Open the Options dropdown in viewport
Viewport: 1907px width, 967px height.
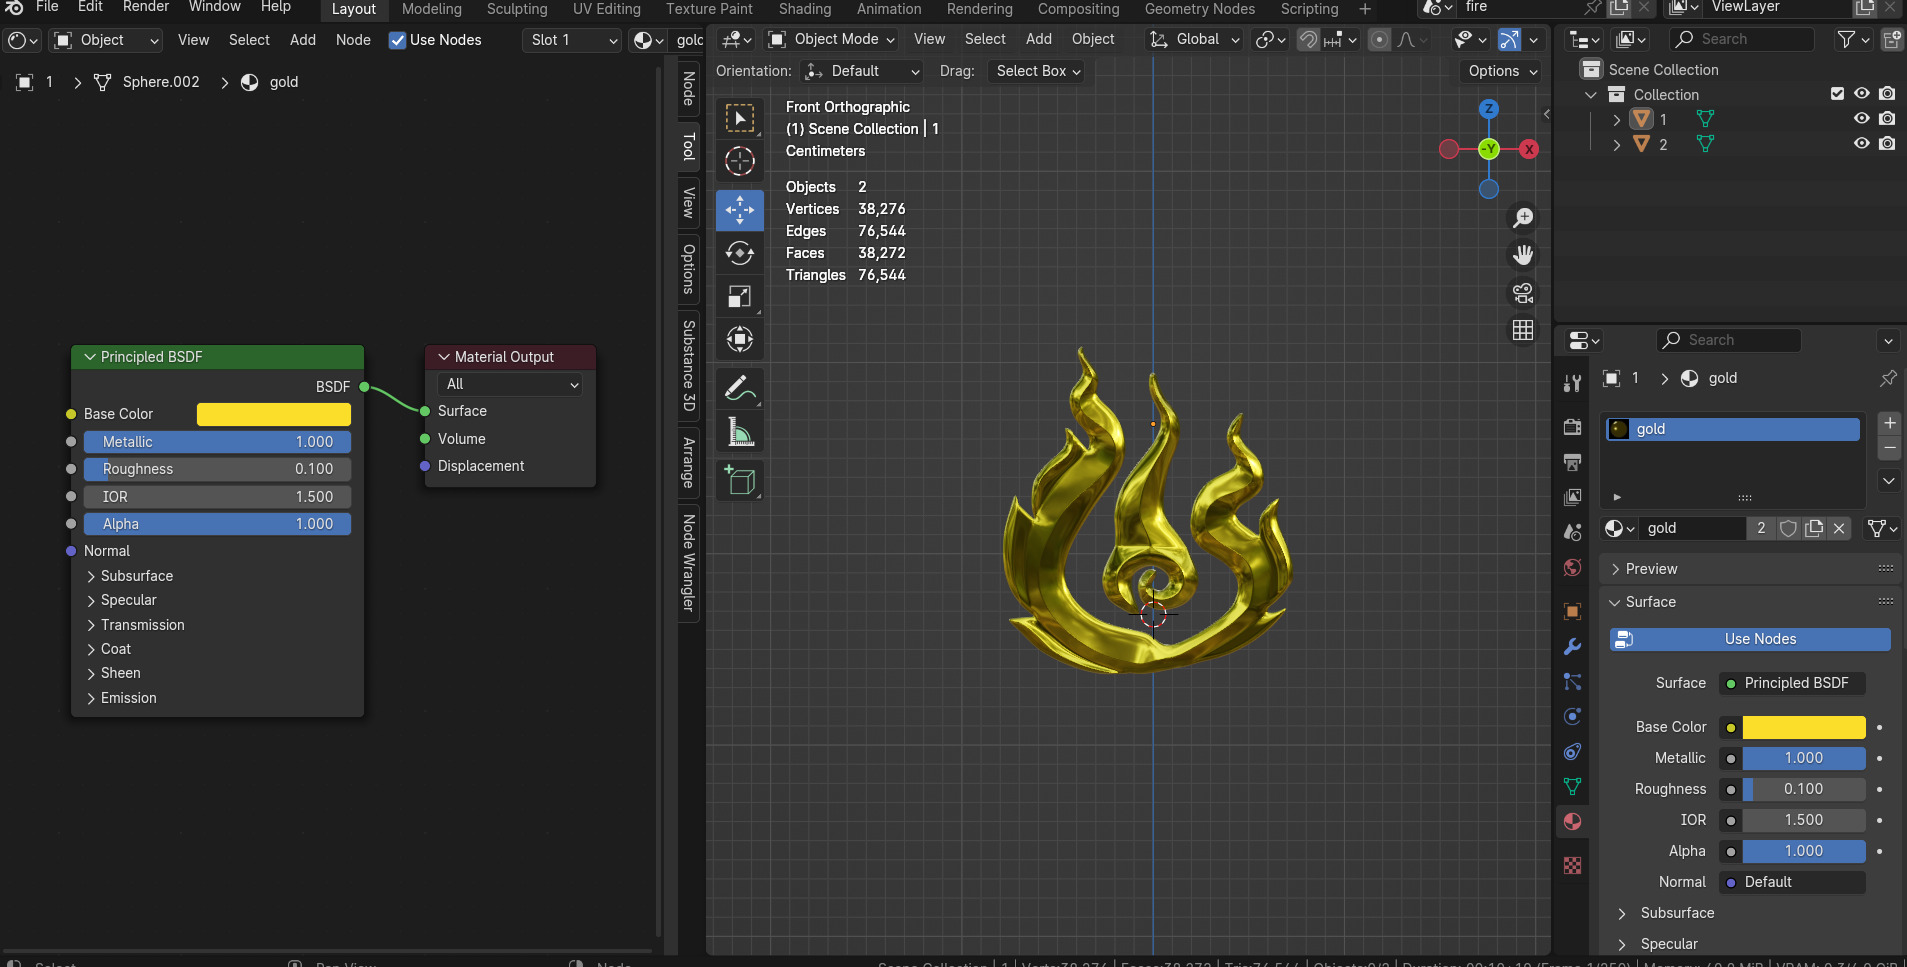click(x=1501, y=71)
